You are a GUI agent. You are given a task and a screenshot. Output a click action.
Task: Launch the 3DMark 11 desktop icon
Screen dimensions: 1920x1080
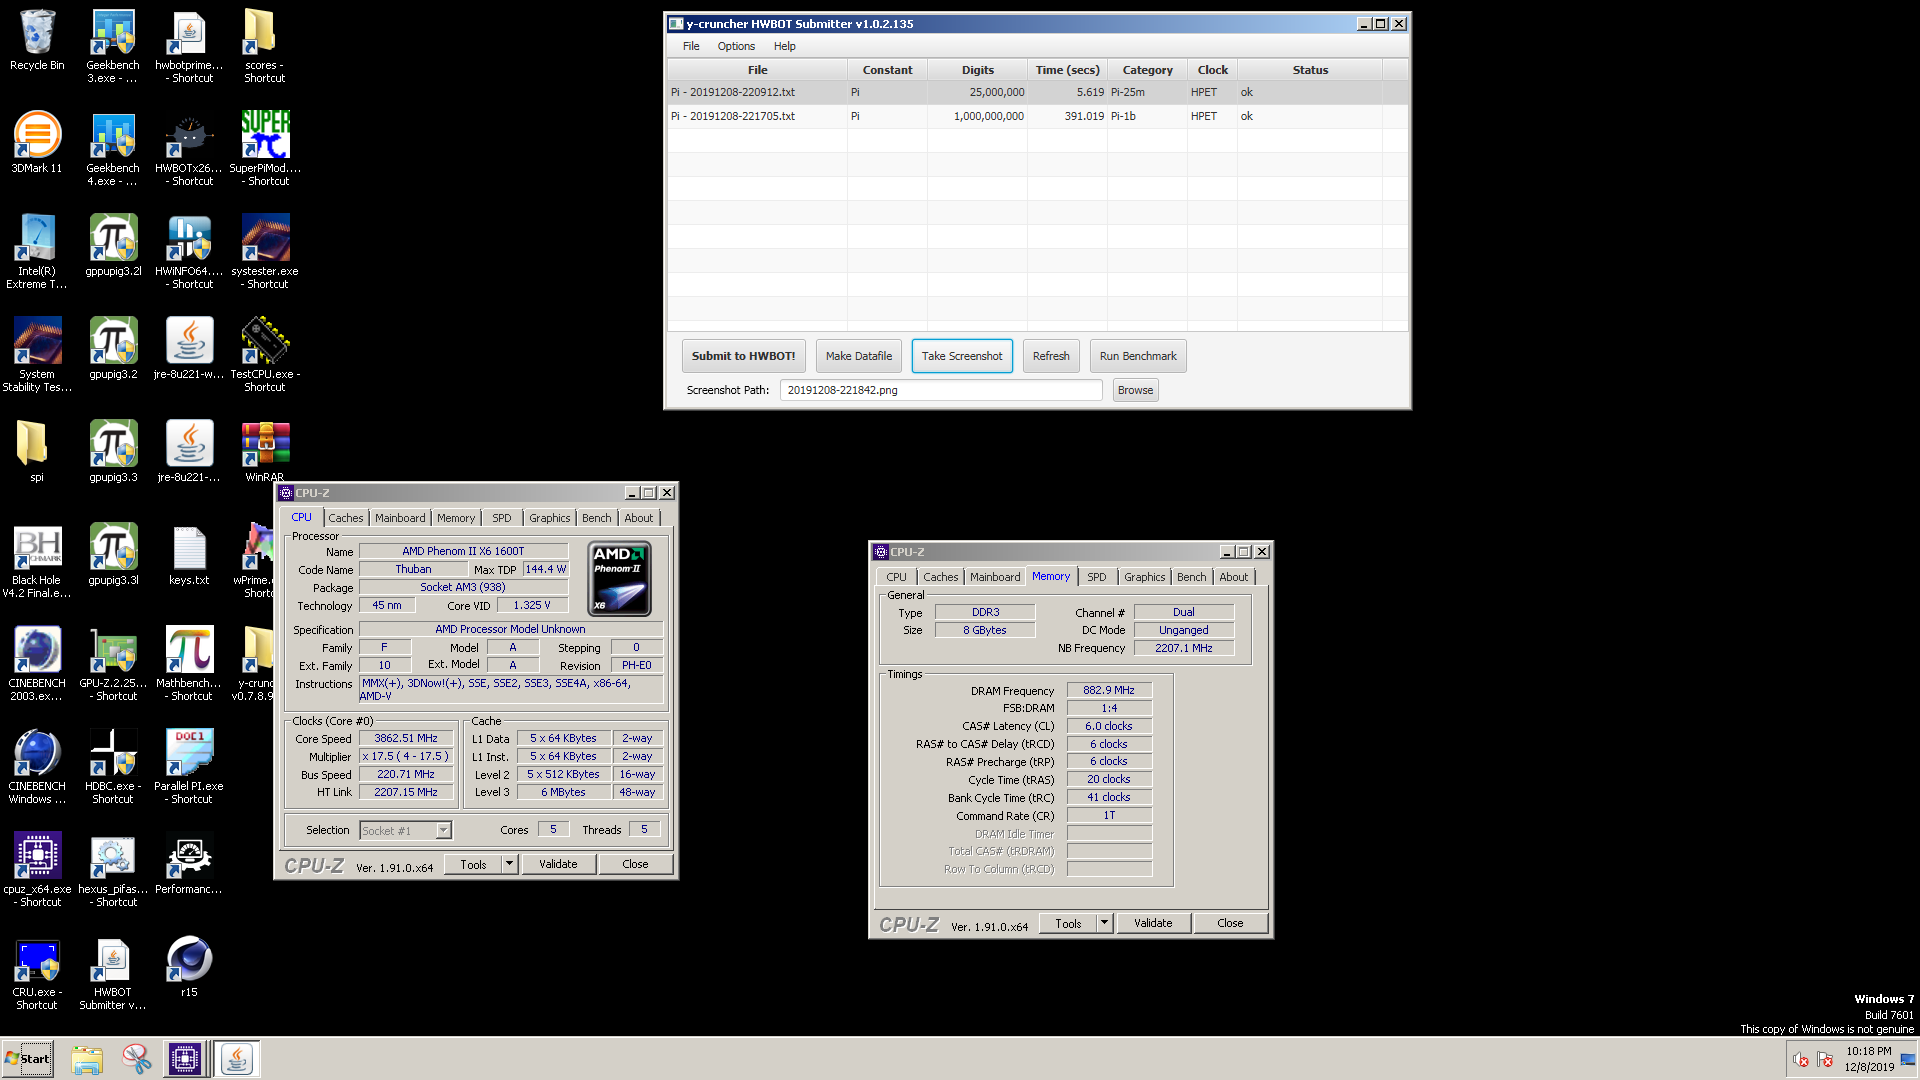(37, 143)
